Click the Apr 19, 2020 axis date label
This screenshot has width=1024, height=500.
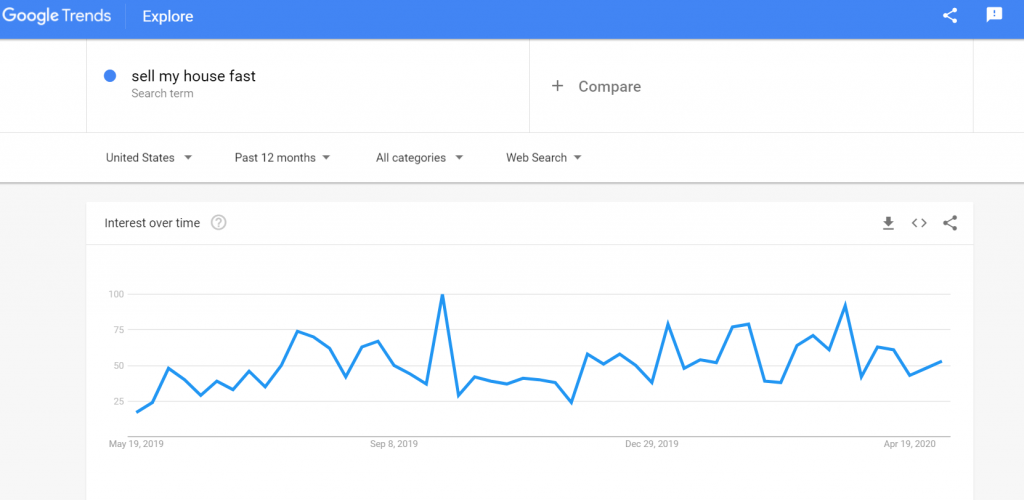point(910,445)
